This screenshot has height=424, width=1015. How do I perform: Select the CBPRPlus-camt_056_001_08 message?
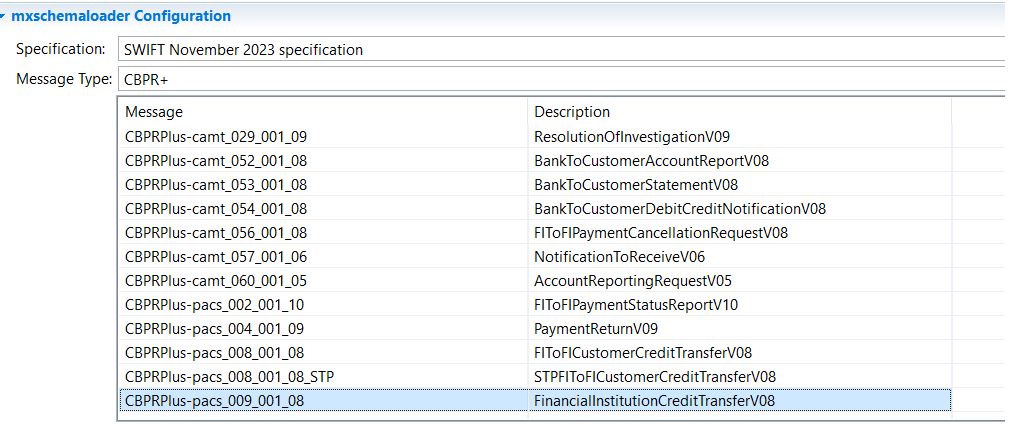214,233
